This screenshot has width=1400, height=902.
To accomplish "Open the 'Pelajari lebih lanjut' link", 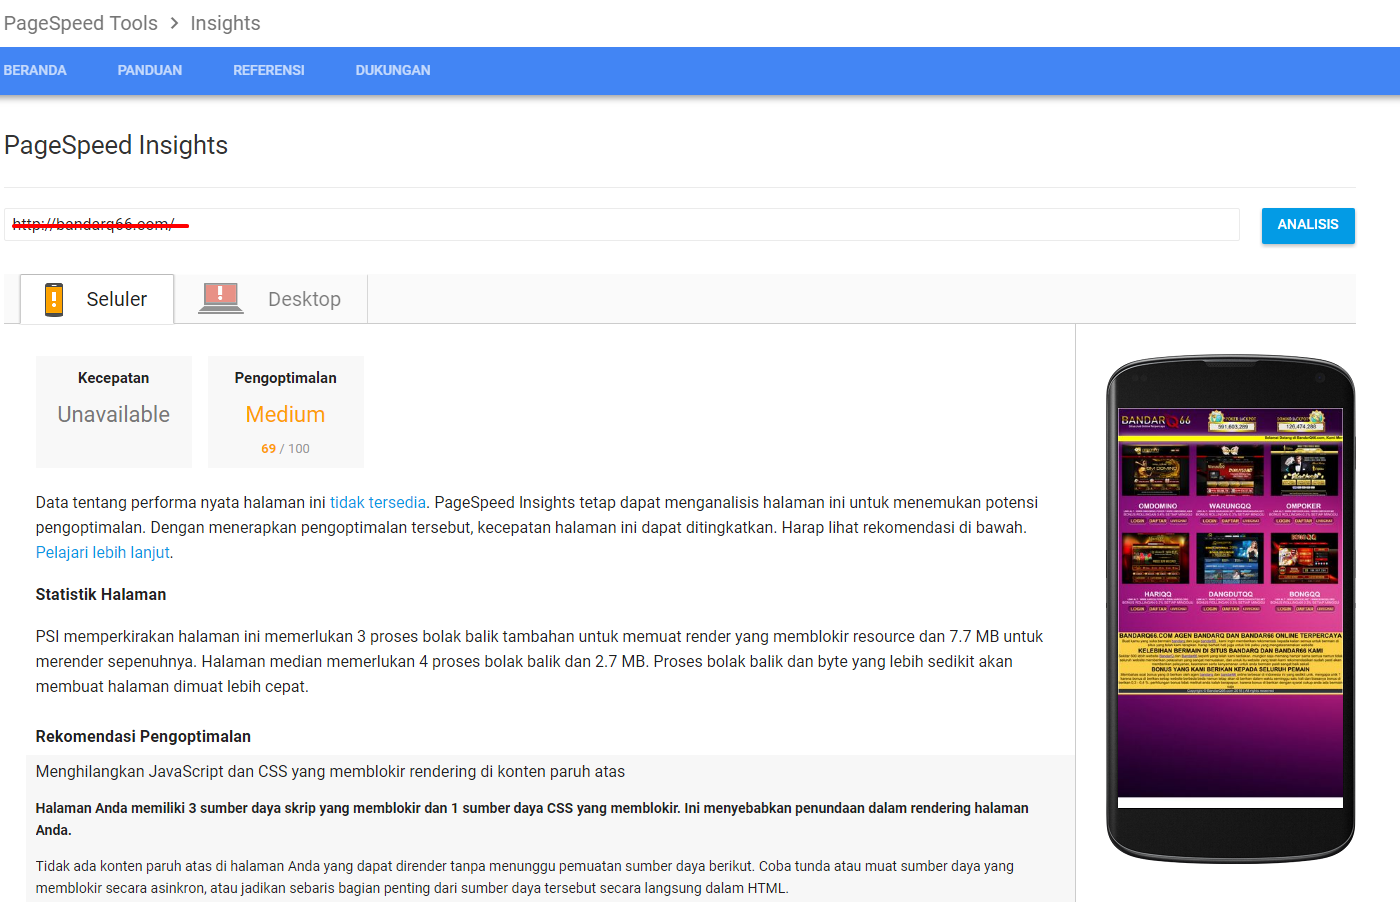I will tap(103, 552).
